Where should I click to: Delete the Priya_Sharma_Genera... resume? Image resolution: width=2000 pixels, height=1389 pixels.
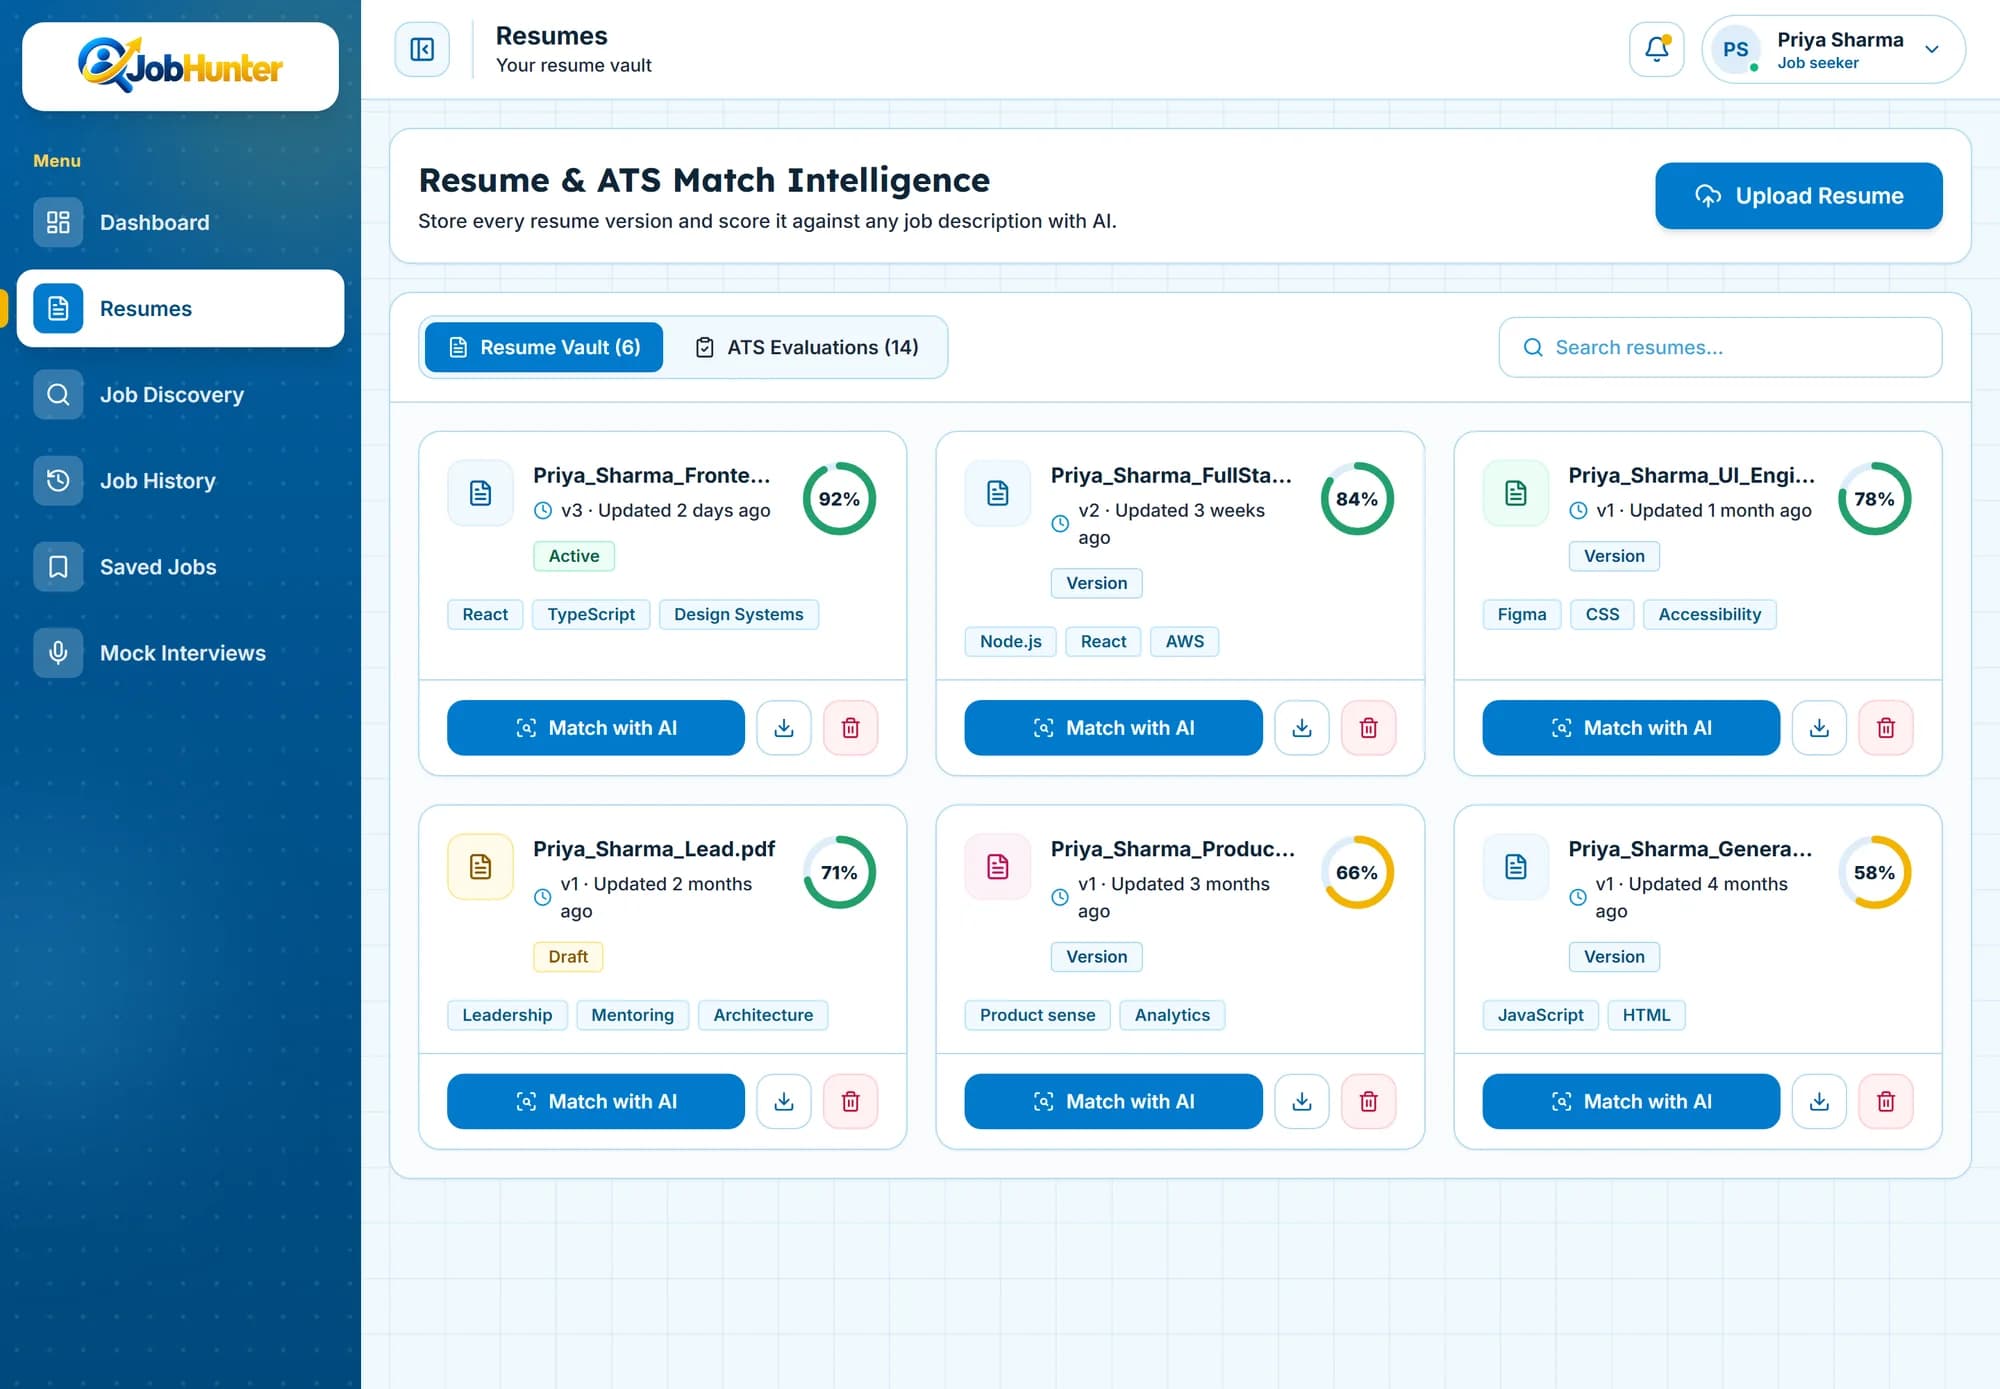click(x=1886, y=1101)
